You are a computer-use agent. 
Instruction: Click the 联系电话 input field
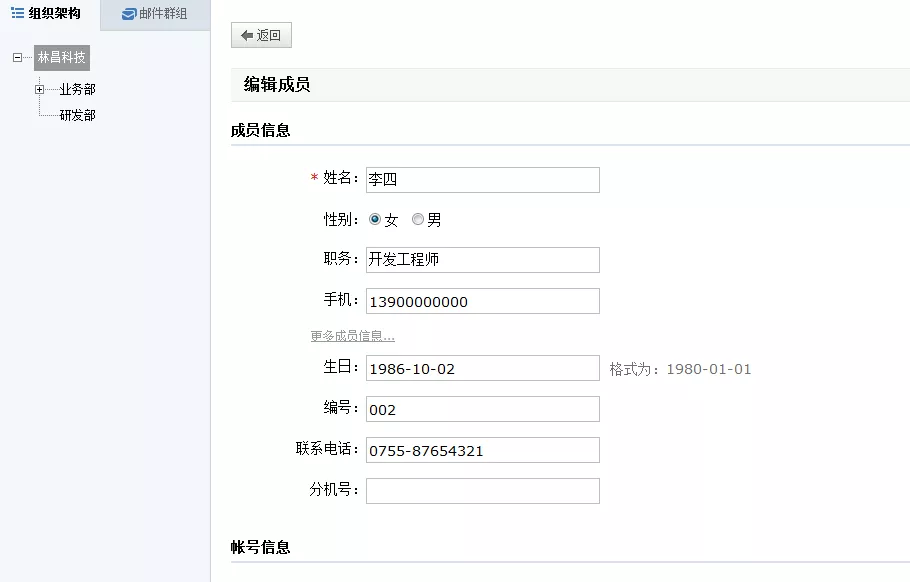[x=482, y=450]
